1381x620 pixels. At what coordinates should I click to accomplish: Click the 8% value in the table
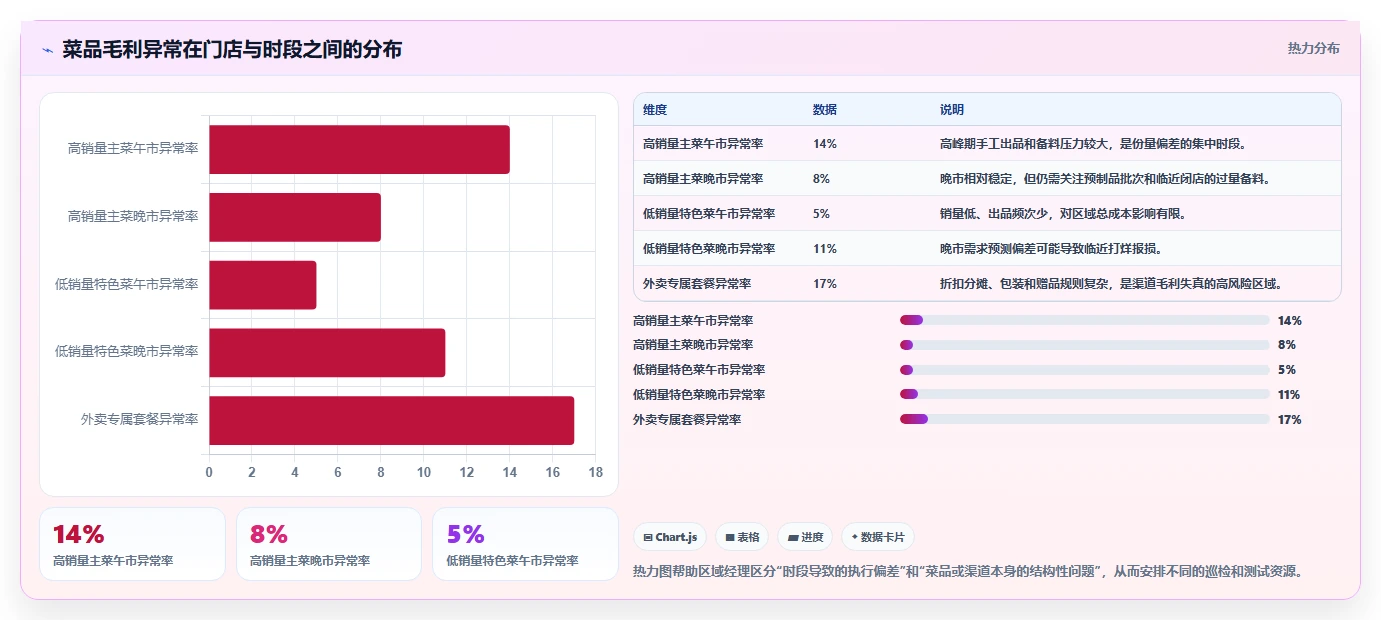(x=821, y=178)
